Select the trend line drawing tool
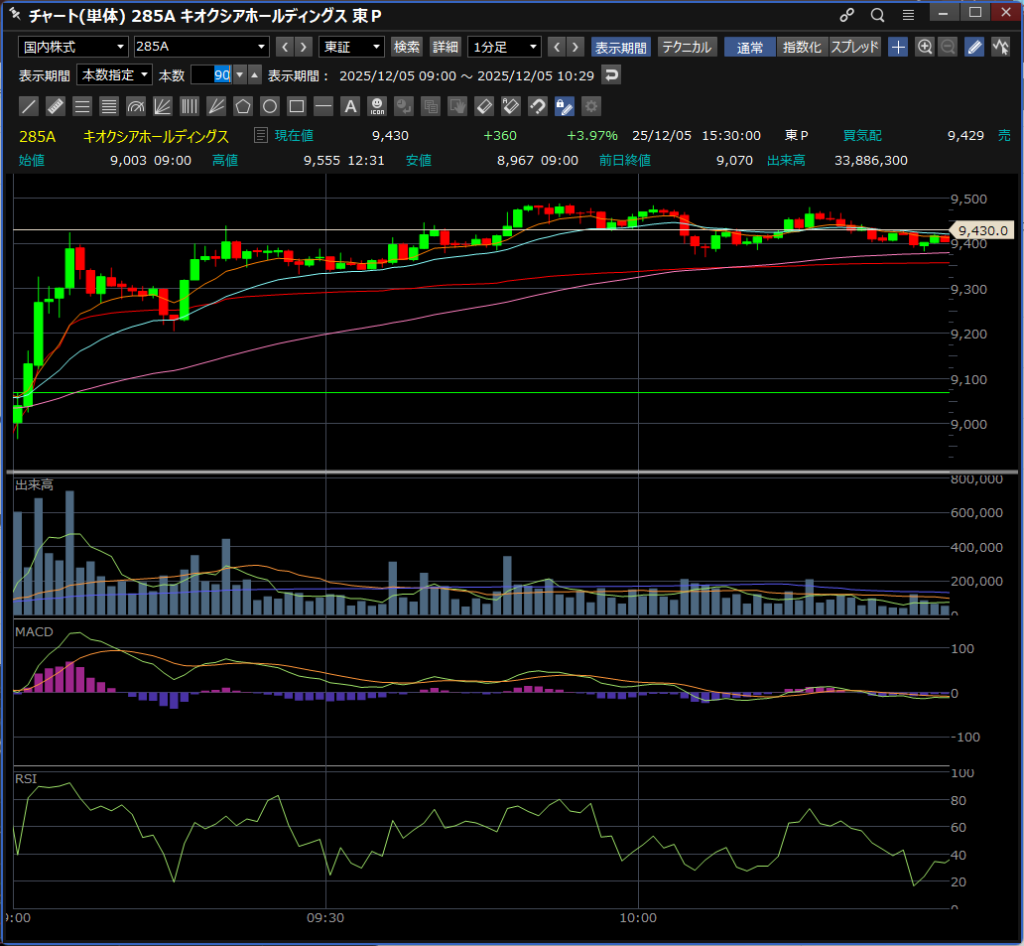The height and width of the screenshot is (946, 1024). [x=30, y=106]
